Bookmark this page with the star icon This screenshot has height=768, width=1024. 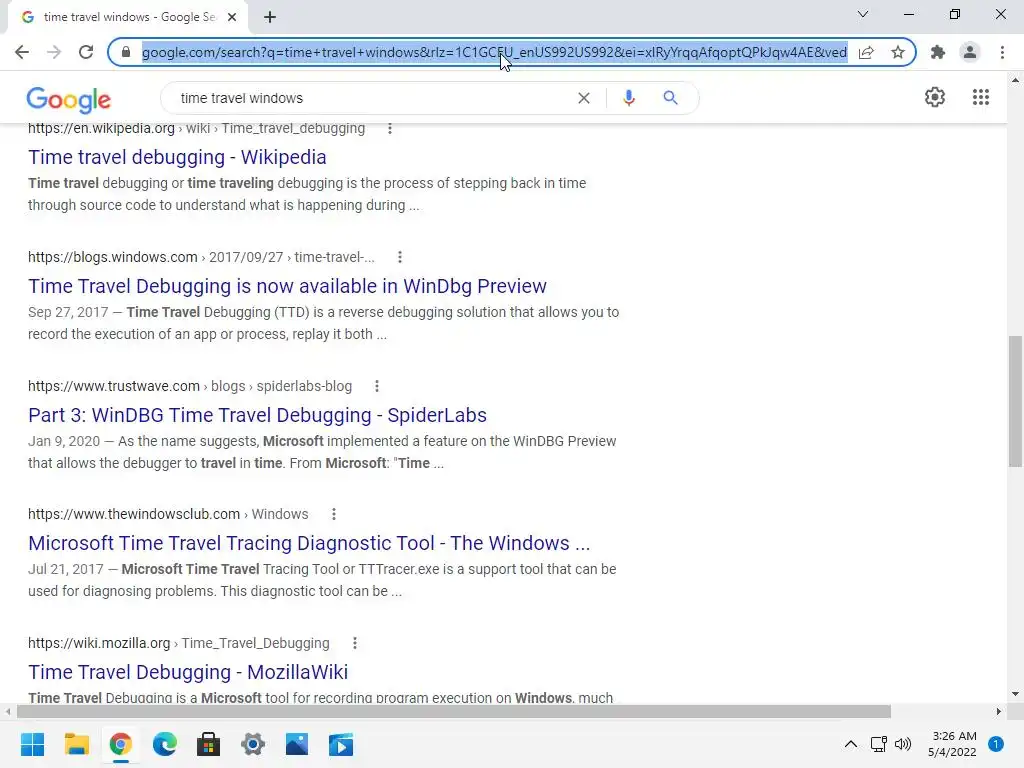(x=898, y=52)
